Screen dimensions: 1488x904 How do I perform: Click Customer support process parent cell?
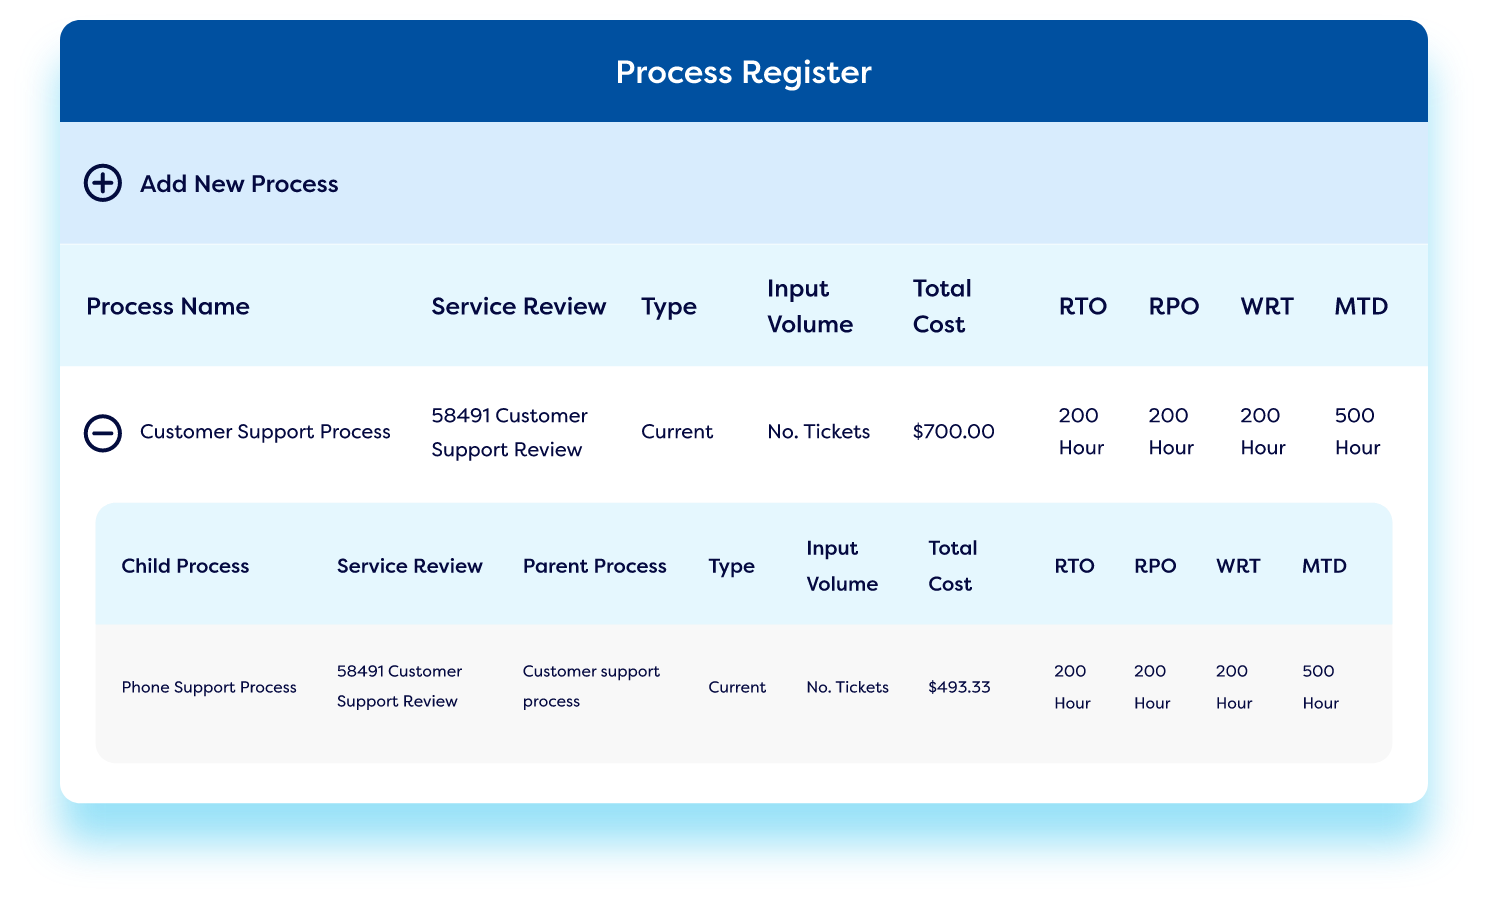pos(591,686)
